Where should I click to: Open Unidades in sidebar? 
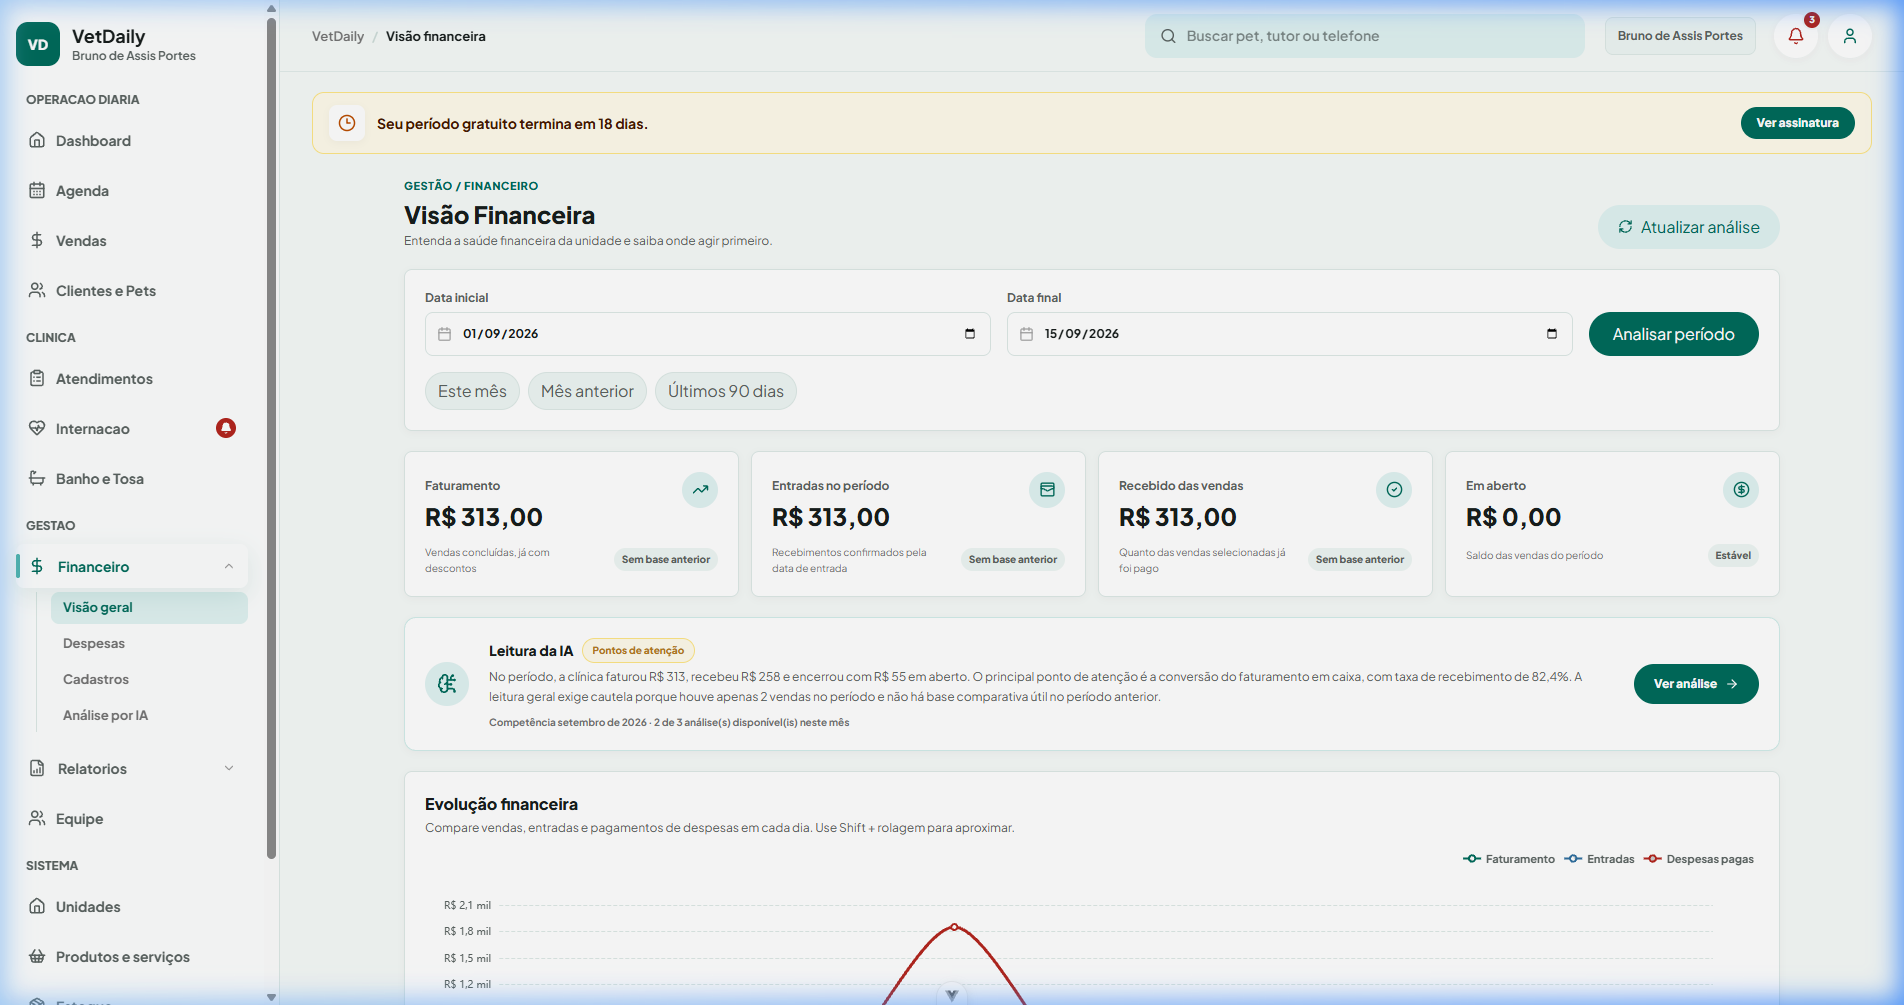[x=132, y=907]
